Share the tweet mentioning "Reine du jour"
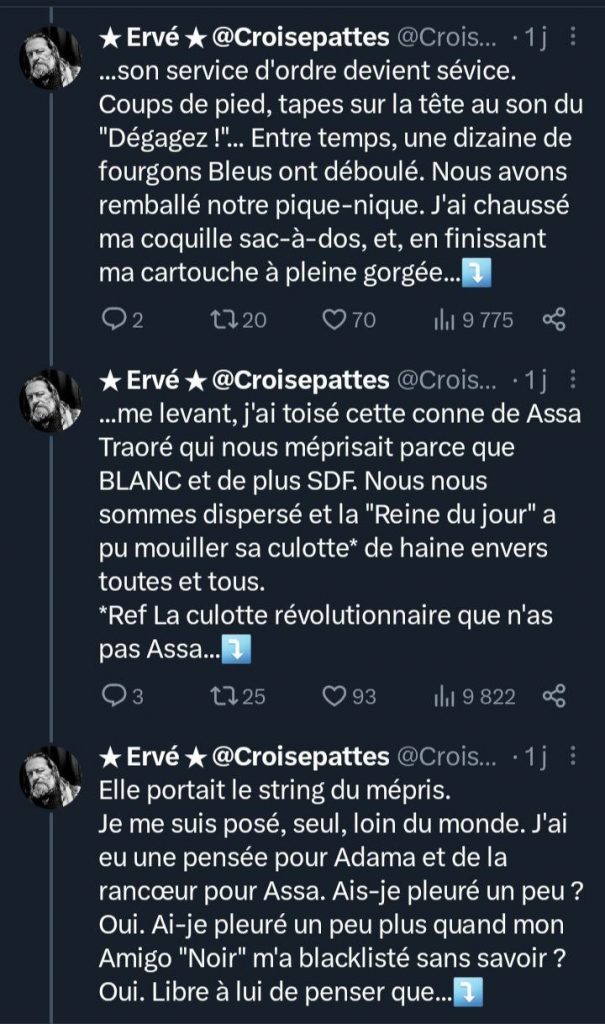 pos(554,696)
